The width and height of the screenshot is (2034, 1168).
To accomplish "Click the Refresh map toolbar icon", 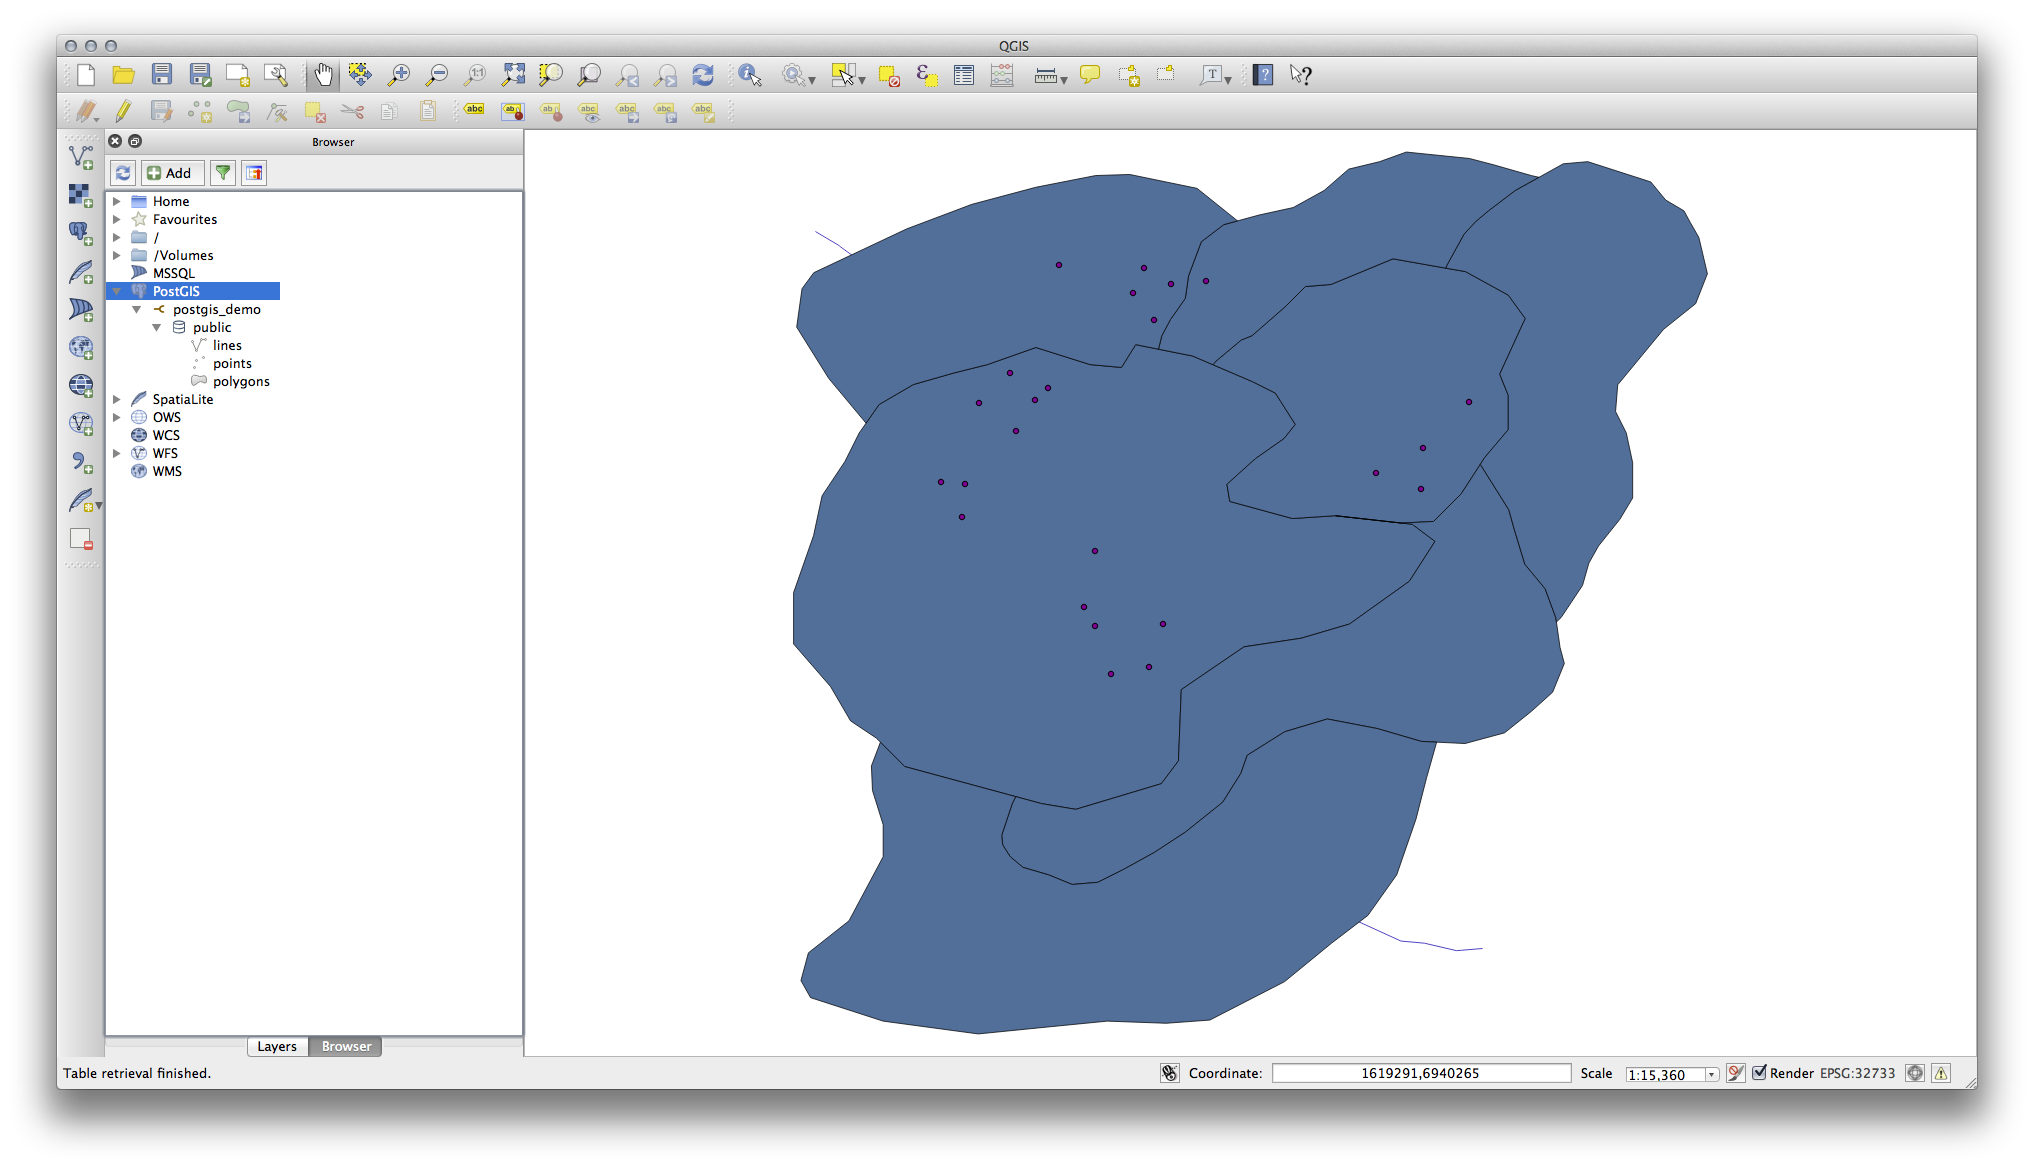I will pyautogui.click(x=703, y=75).
